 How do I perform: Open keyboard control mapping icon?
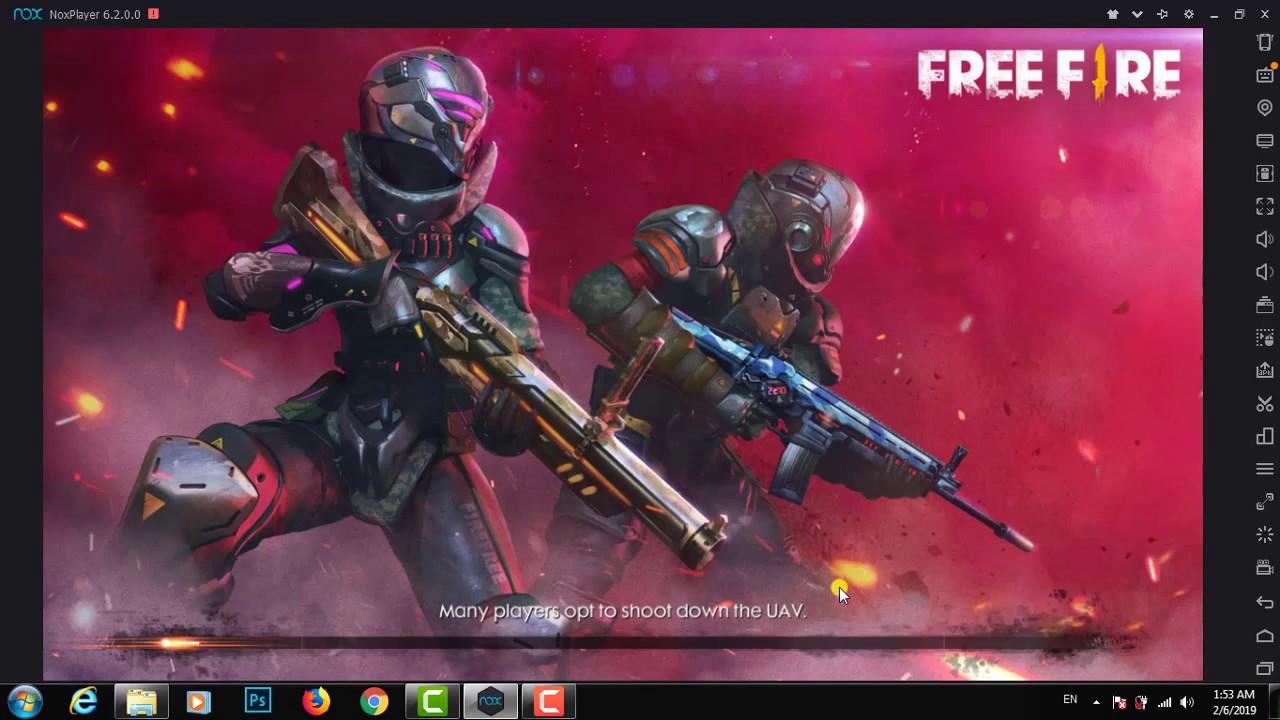coord(1265,74)
